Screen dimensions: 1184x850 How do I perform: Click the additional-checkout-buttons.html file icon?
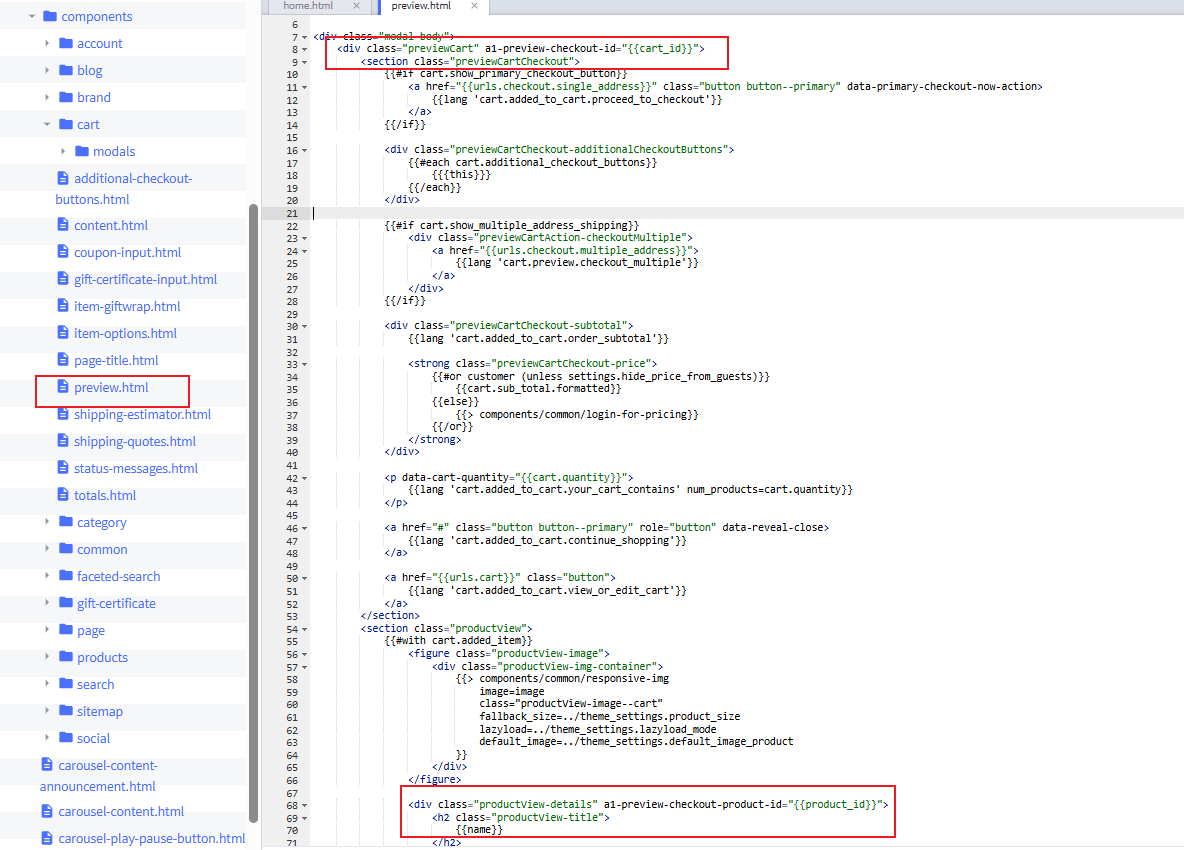point(63,178)
